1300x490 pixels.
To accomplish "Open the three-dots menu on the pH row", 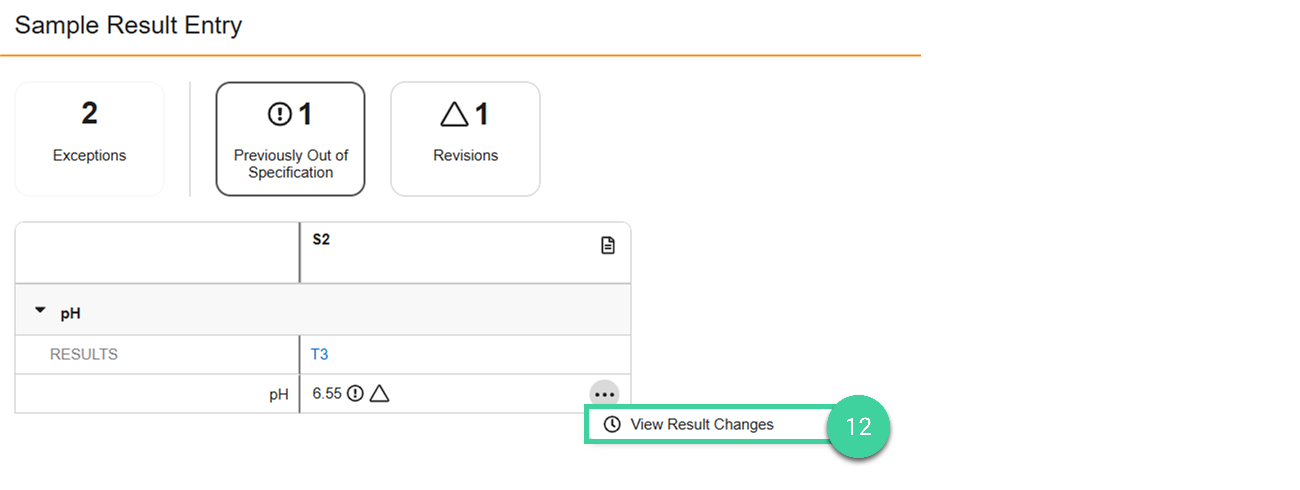I will point(604,394).
